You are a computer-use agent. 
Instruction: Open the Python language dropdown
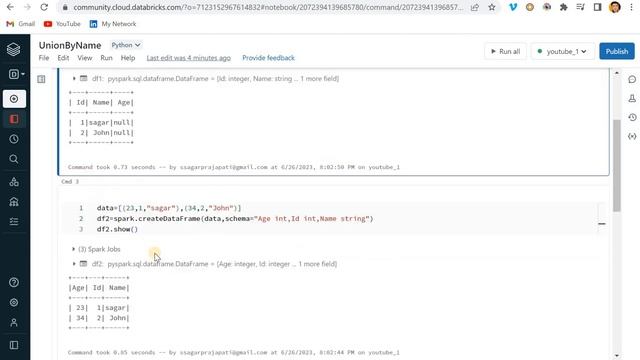[x=126, y=45]
